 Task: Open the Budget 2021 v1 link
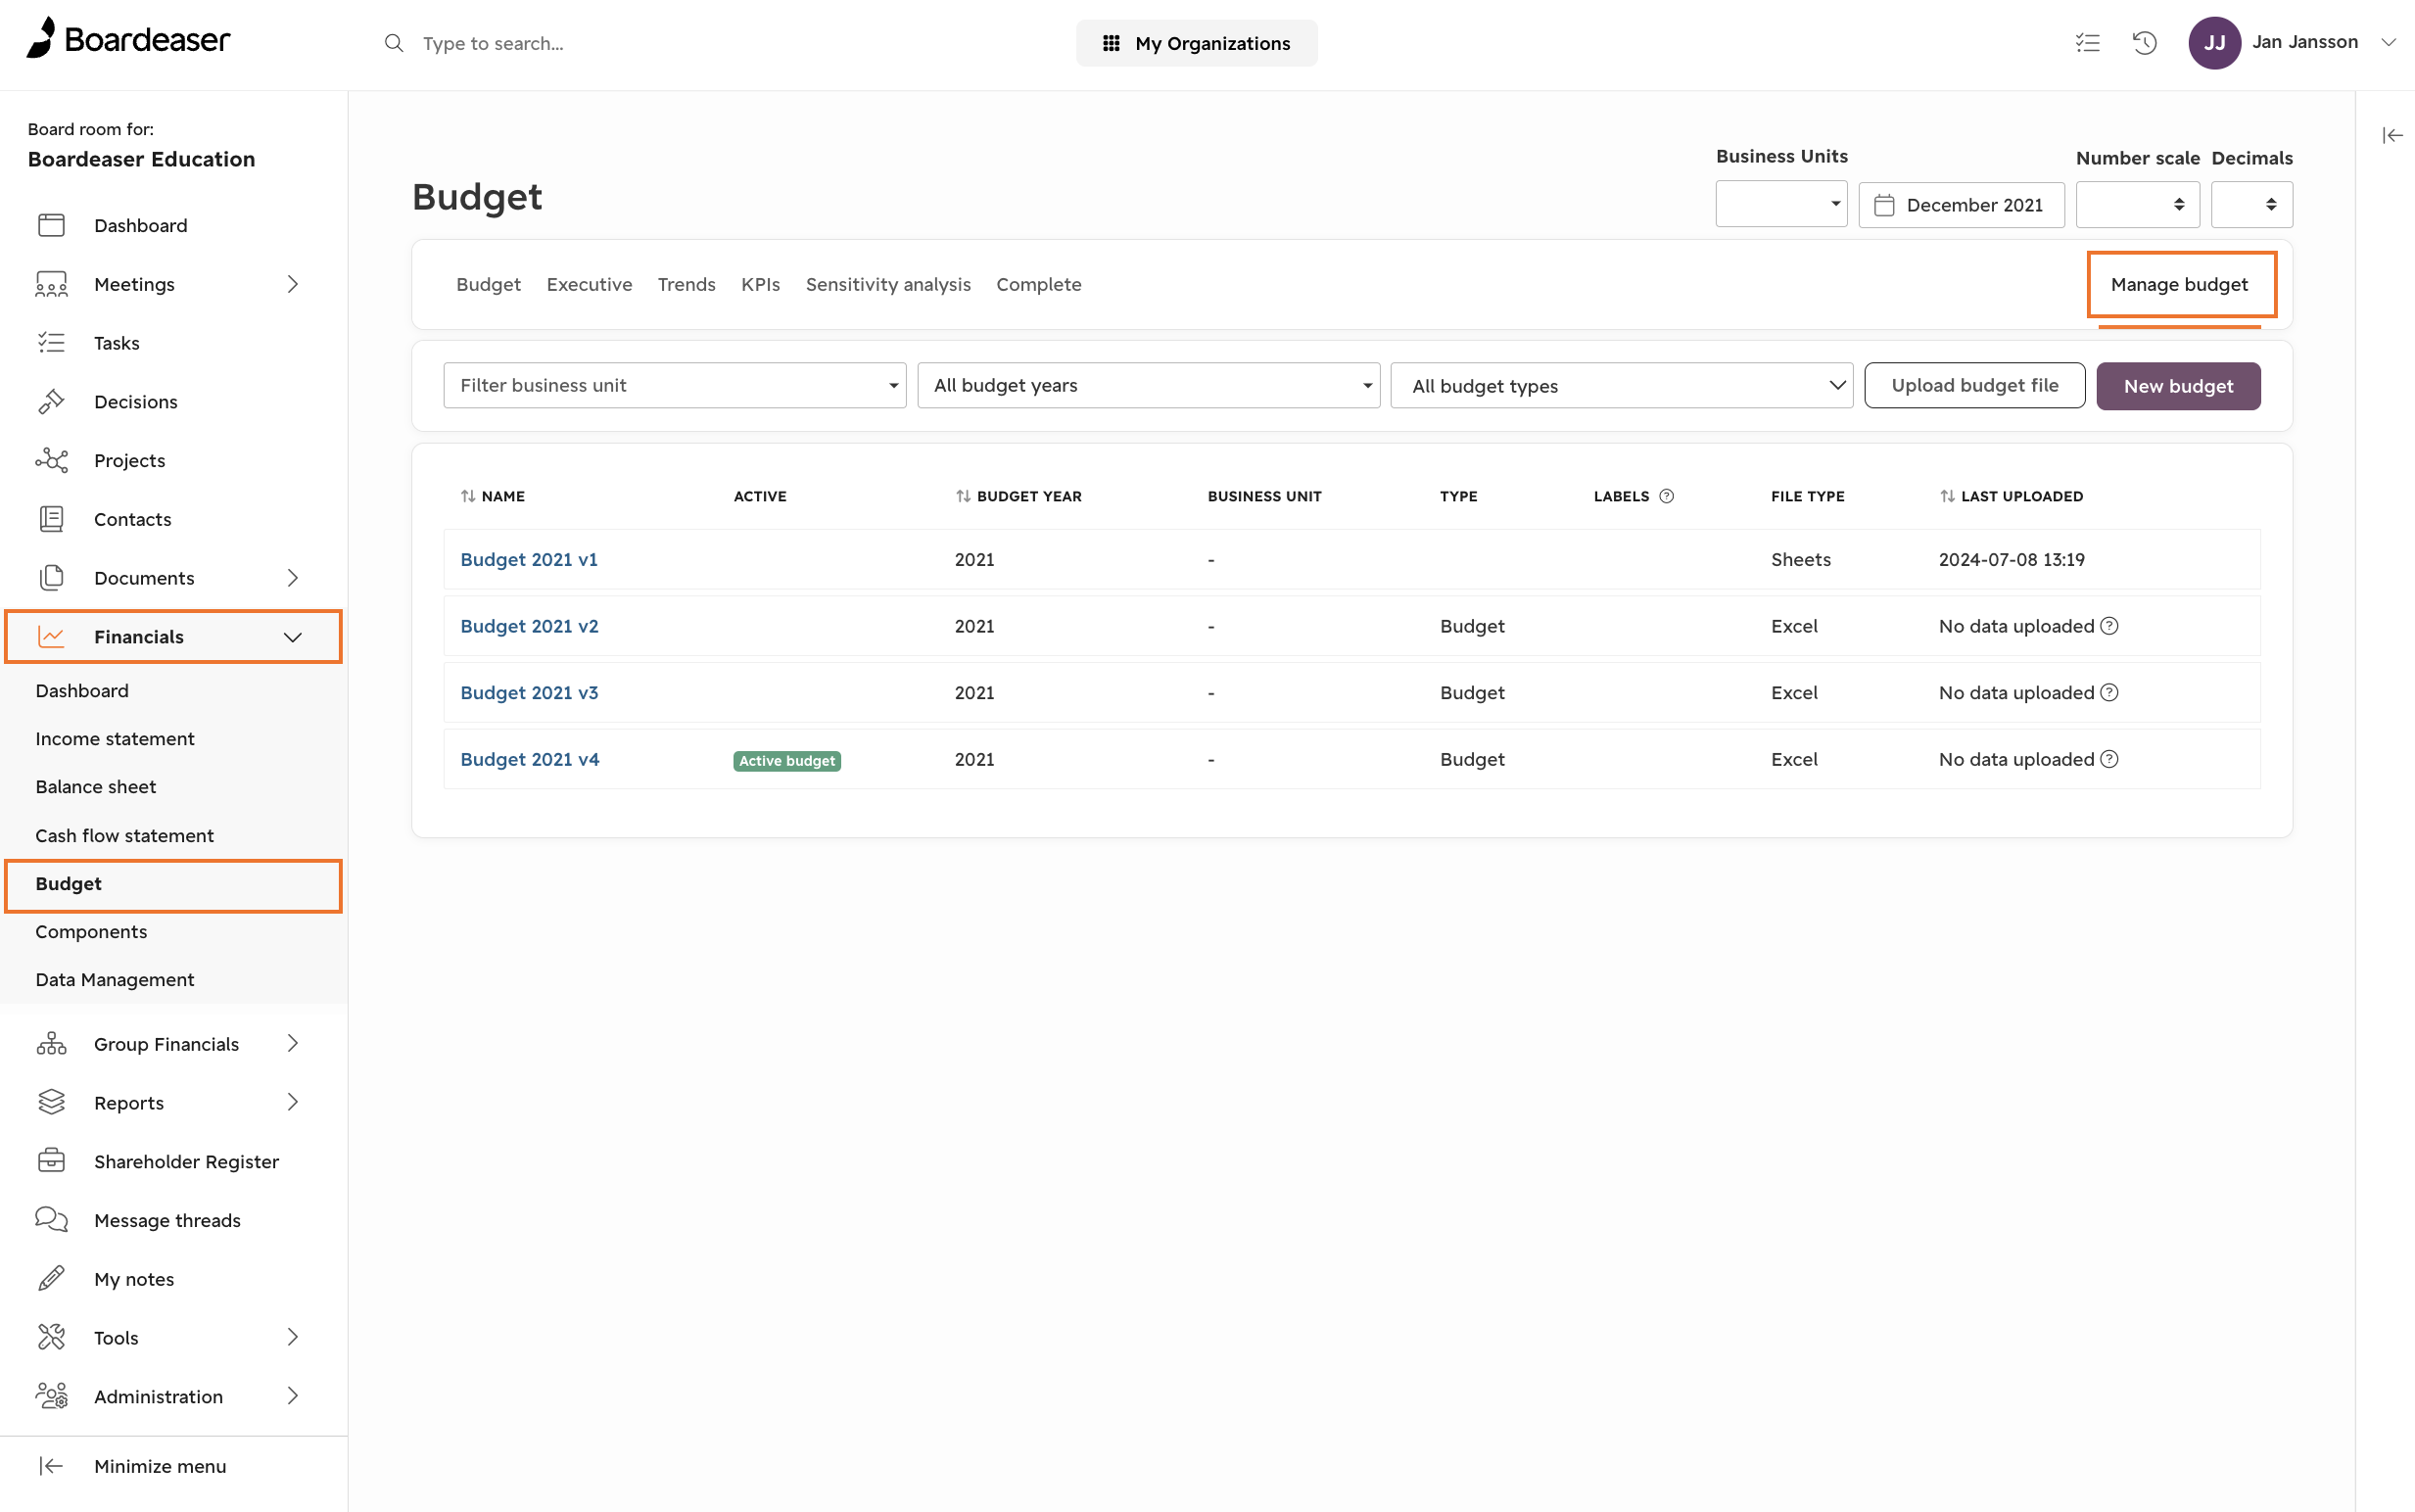[529, 559]
